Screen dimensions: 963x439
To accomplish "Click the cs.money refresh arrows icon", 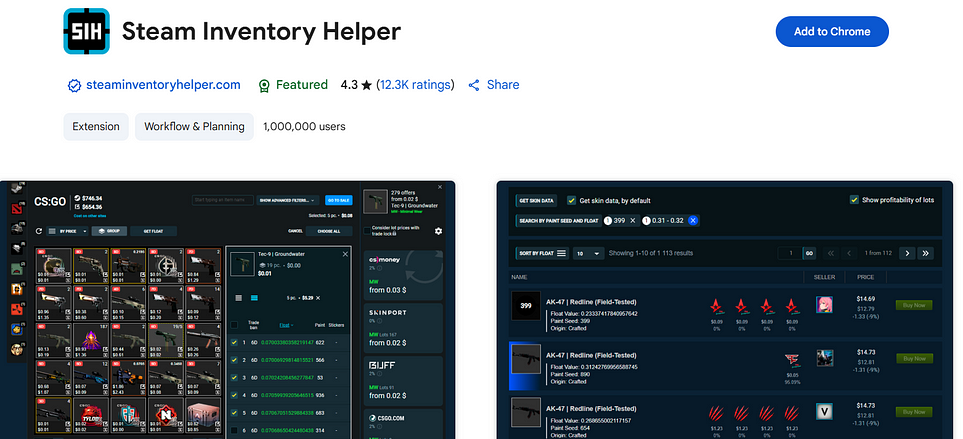I will [x=422, y=266].
